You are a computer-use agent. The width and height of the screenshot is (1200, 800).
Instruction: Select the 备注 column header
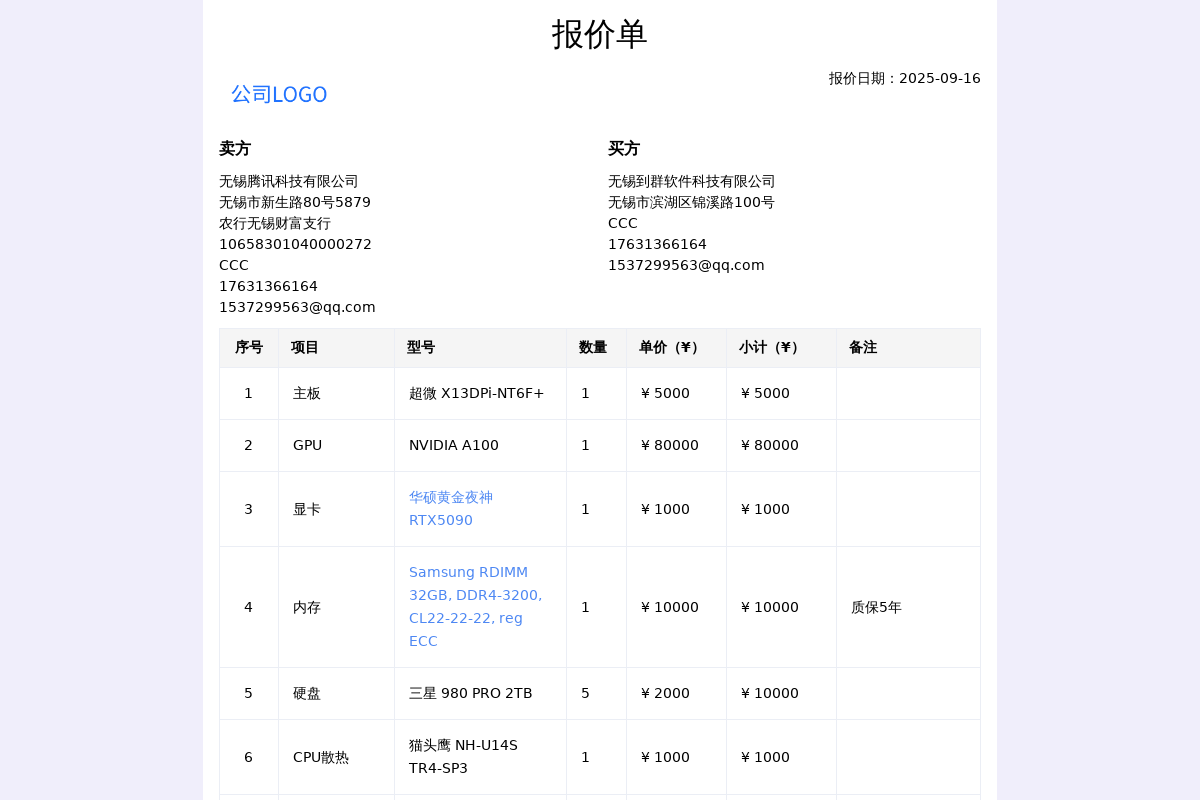click(x=863, y=348)
